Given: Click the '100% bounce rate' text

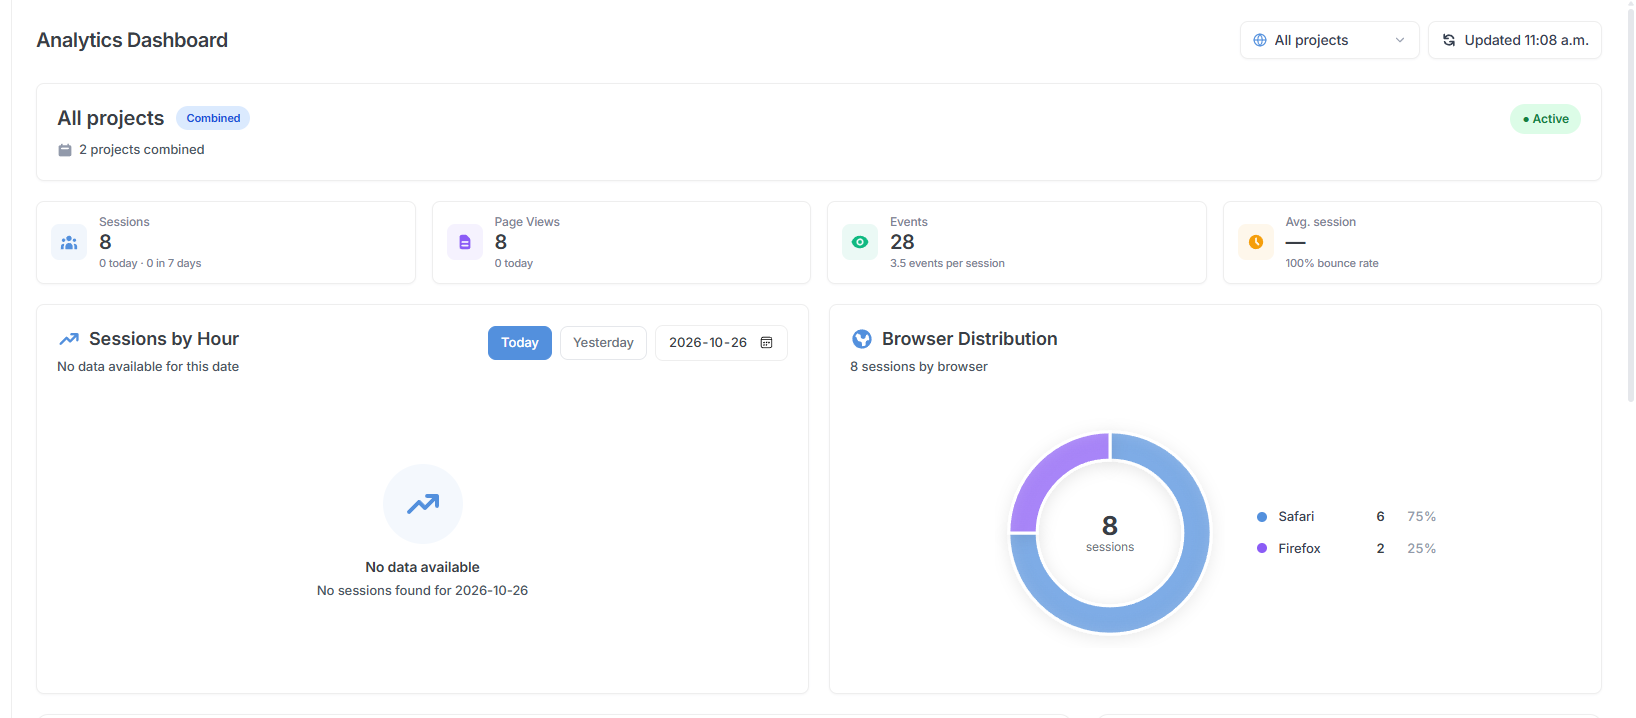Looking at the screenshot, I should pos(1332,264).
